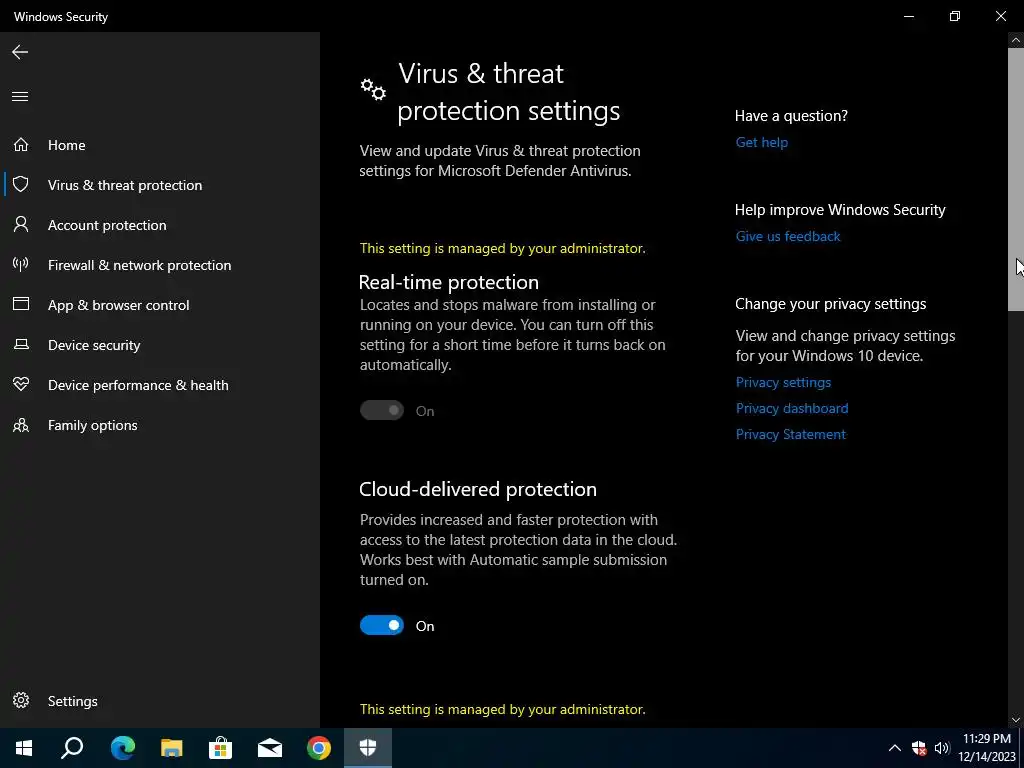Screen dimensions: 1024x768
Task: Open File Explorer from taskbar
Action: coord(171,748)
